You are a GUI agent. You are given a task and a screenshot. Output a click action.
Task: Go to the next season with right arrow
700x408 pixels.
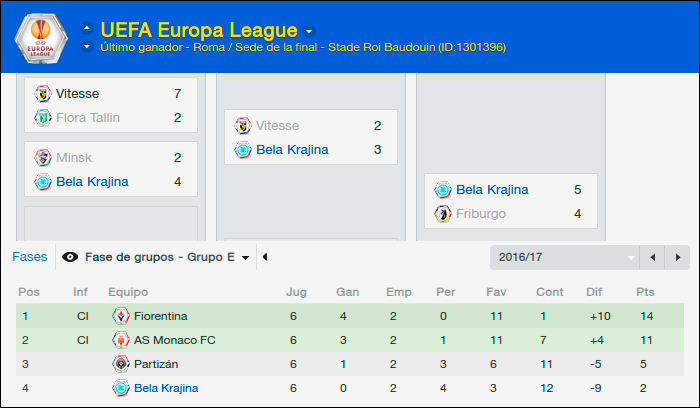coord(677,257)
